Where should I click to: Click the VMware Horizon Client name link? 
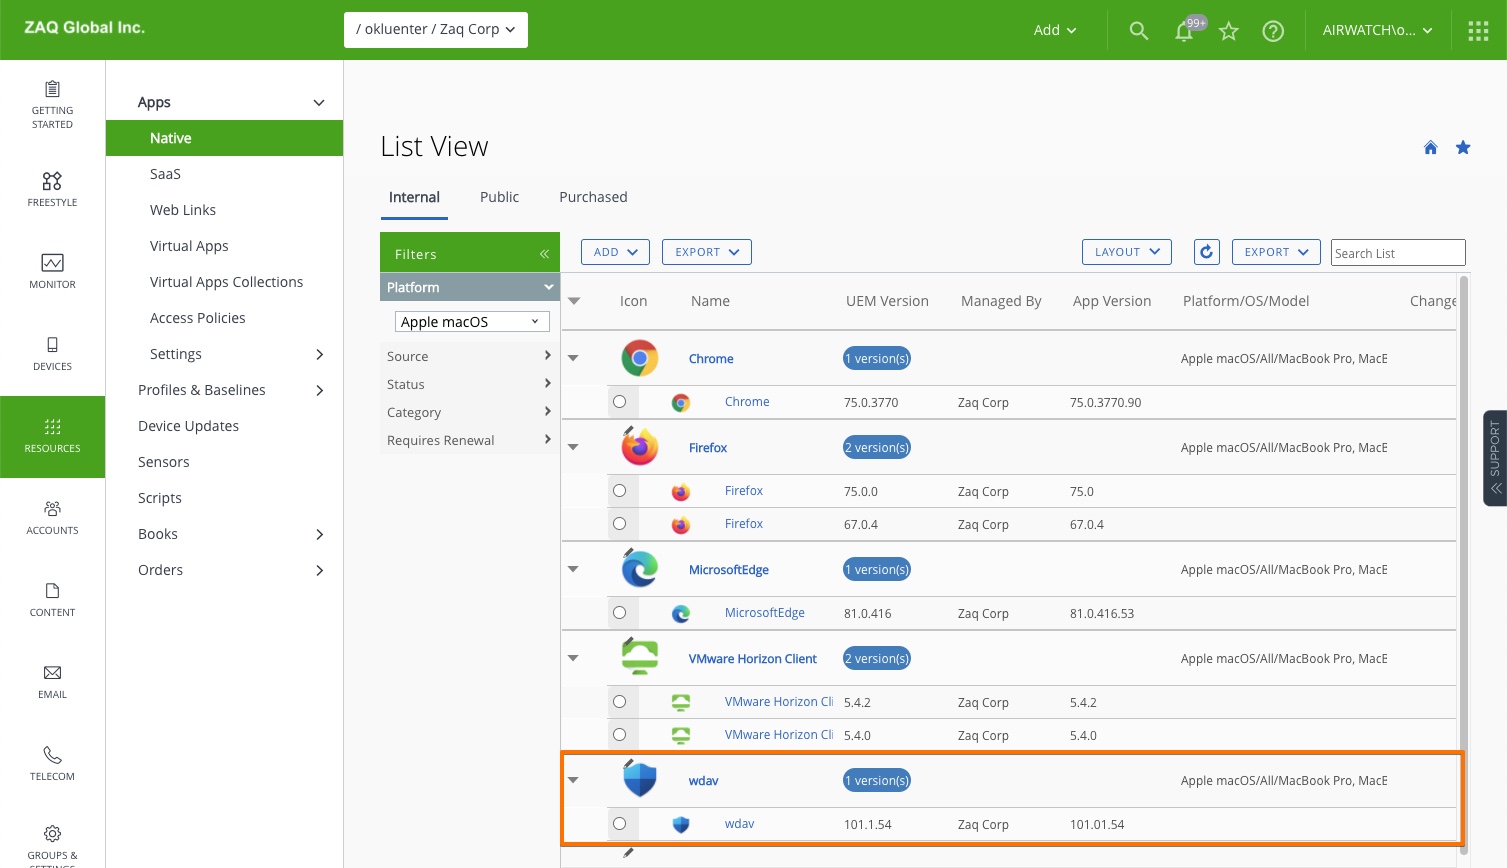point(752,658)
